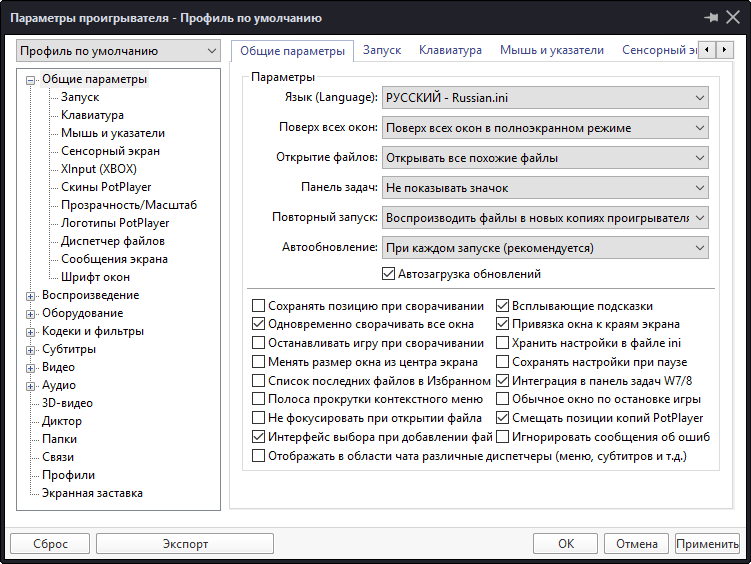Viewport: 751px width, 564px height.
Task: Expand the Субтитры tree node
Action: coord(31,349)
